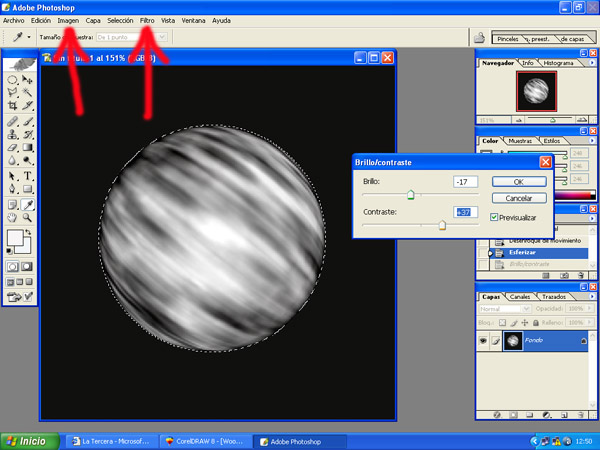This screenshot has width=600, height=450.
Task: Click trash icon in Layers panel
Action: (x=580, y=415)
